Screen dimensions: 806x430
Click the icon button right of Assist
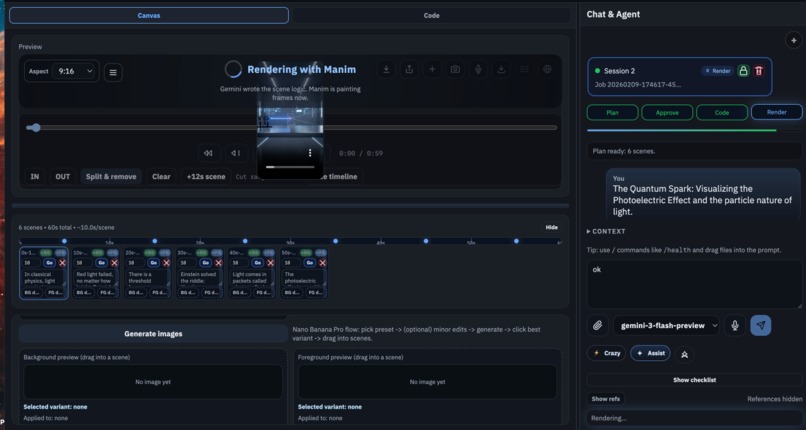point(684,354)
